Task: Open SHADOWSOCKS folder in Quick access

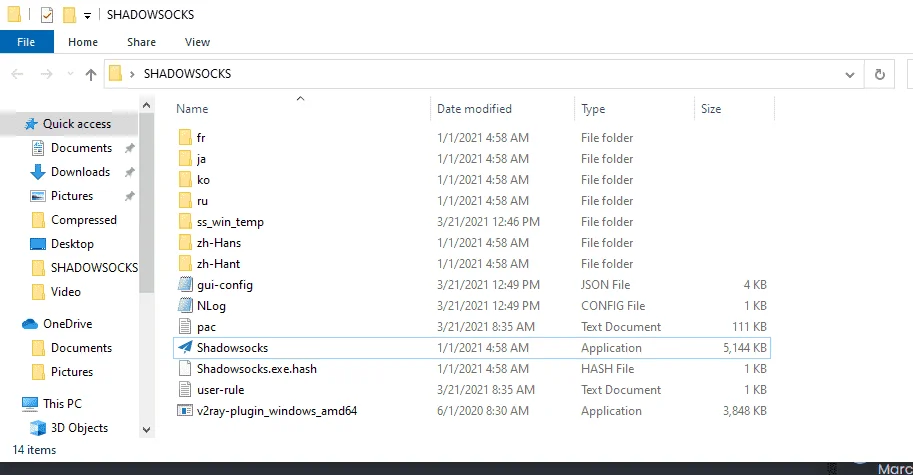Action: click(x=94, y=268)
